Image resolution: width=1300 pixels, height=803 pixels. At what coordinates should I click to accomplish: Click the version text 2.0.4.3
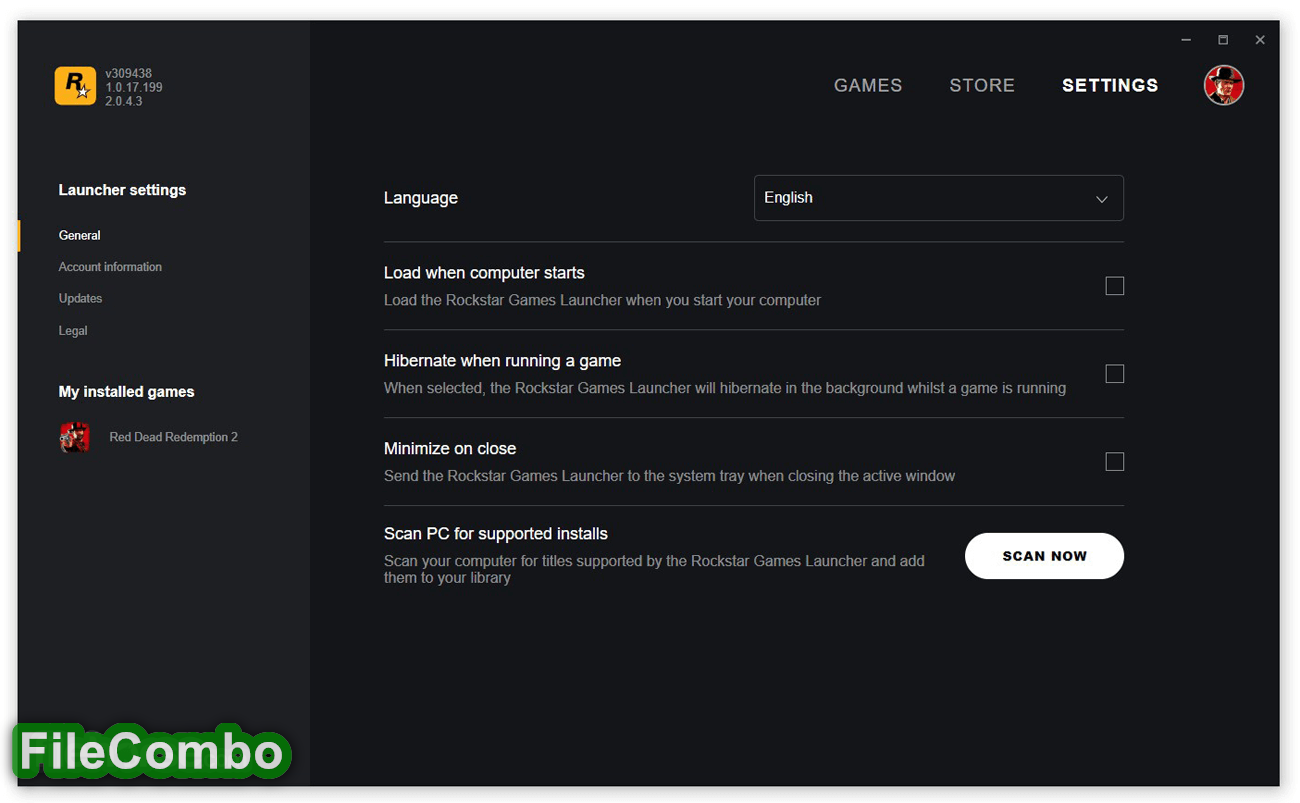(124, 102)
